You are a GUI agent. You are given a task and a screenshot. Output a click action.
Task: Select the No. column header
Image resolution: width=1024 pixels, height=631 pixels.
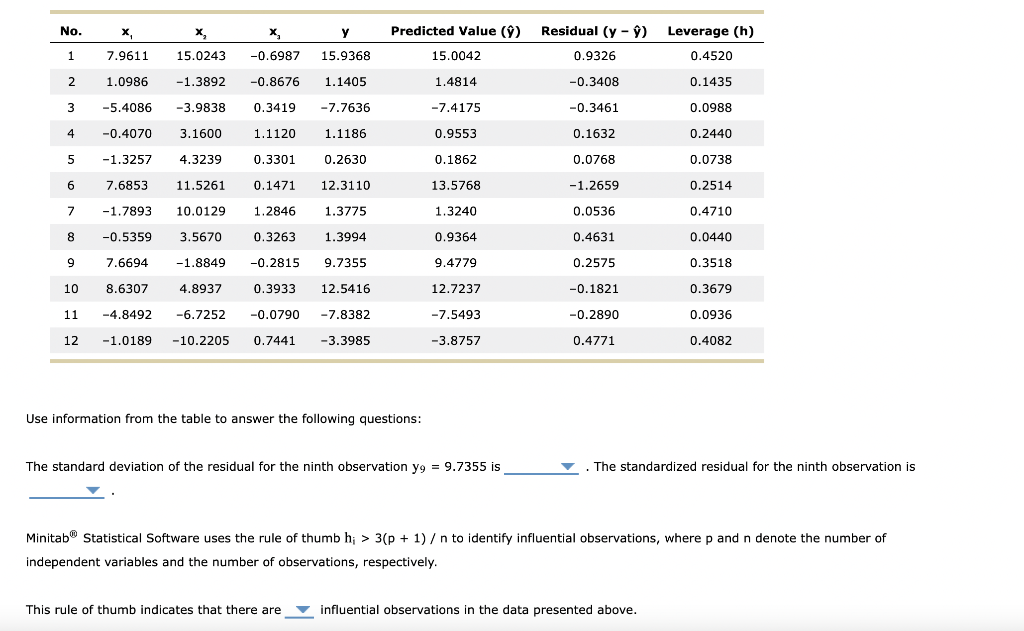pos(70,31)
